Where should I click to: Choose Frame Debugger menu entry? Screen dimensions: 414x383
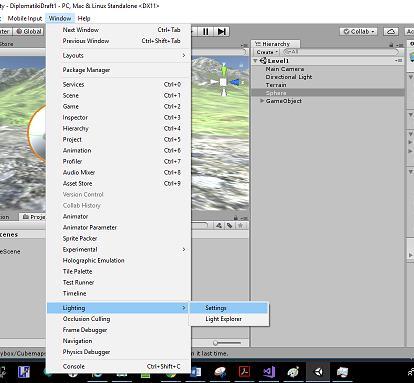(119, 330)
